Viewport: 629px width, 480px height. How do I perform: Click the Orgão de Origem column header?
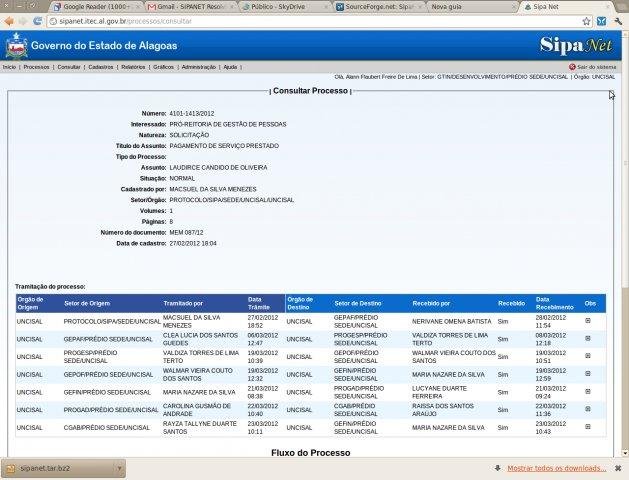point(30,304)
